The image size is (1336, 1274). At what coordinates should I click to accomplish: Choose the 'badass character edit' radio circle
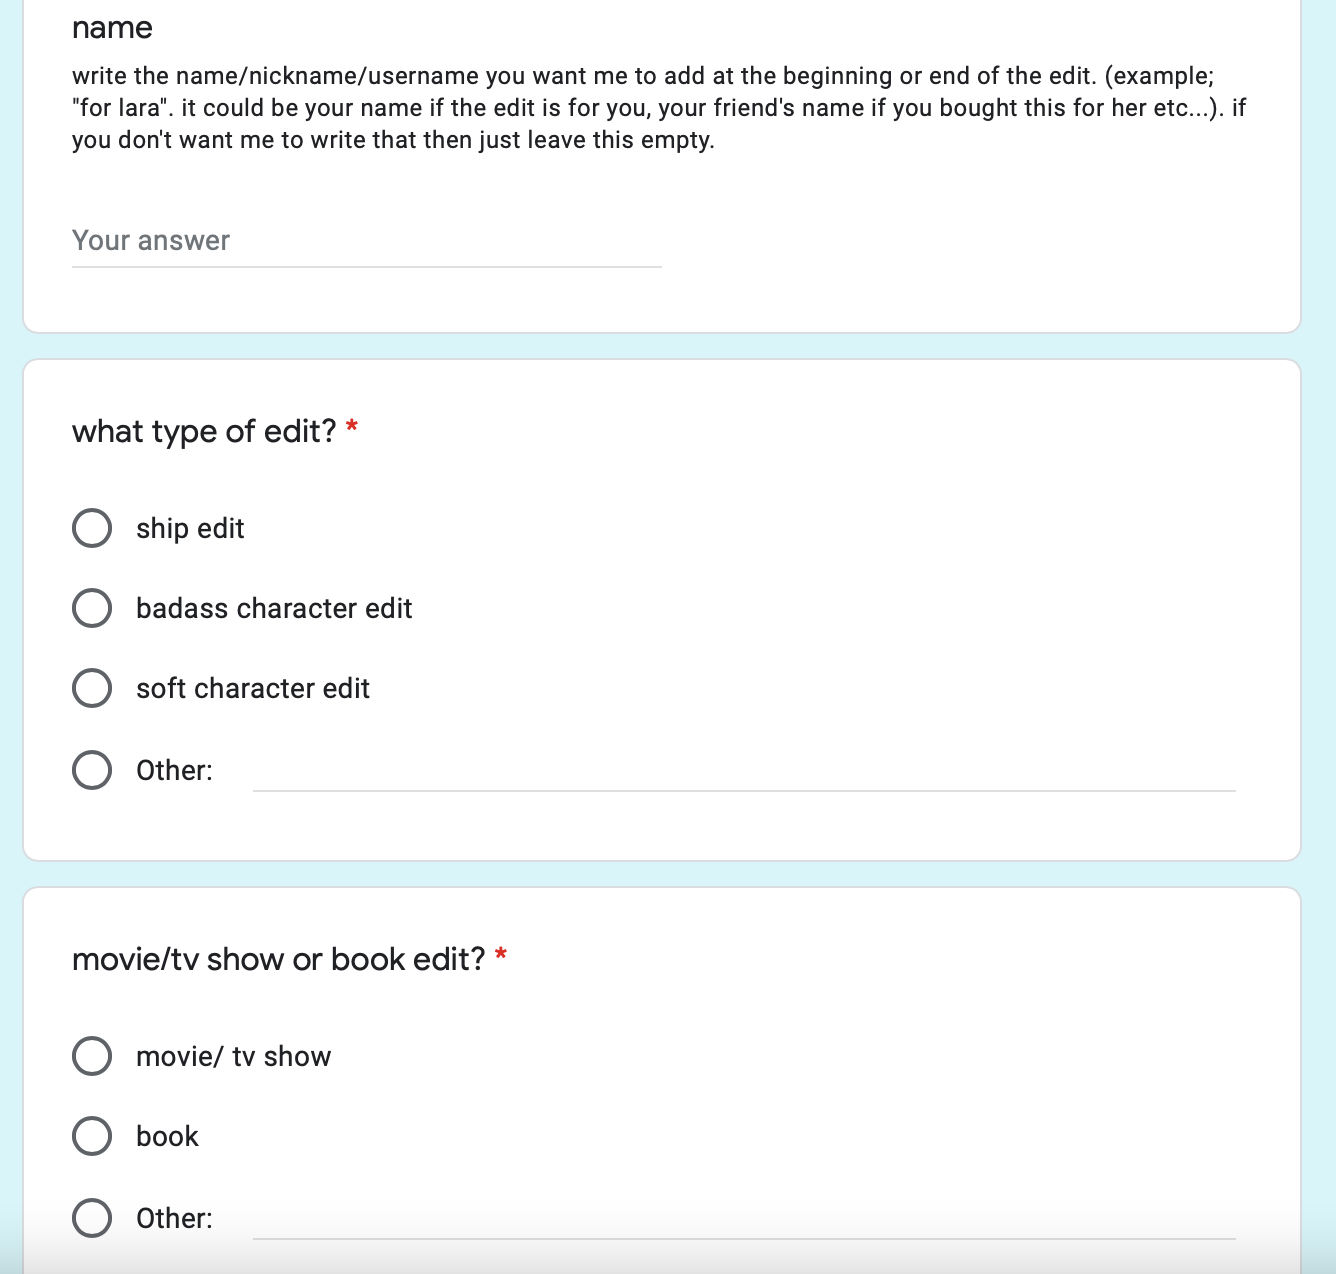click(92, 608)
